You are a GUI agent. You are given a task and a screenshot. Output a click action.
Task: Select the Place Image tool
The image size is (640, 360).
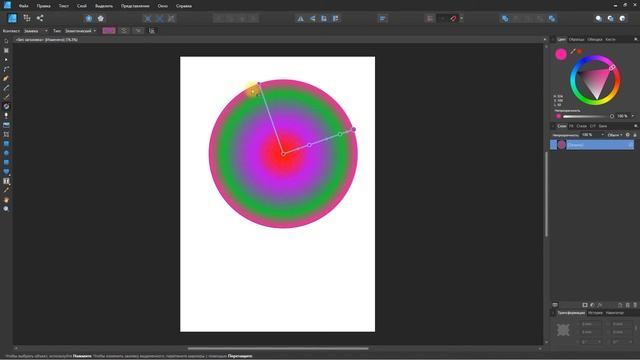pos(6,125)
